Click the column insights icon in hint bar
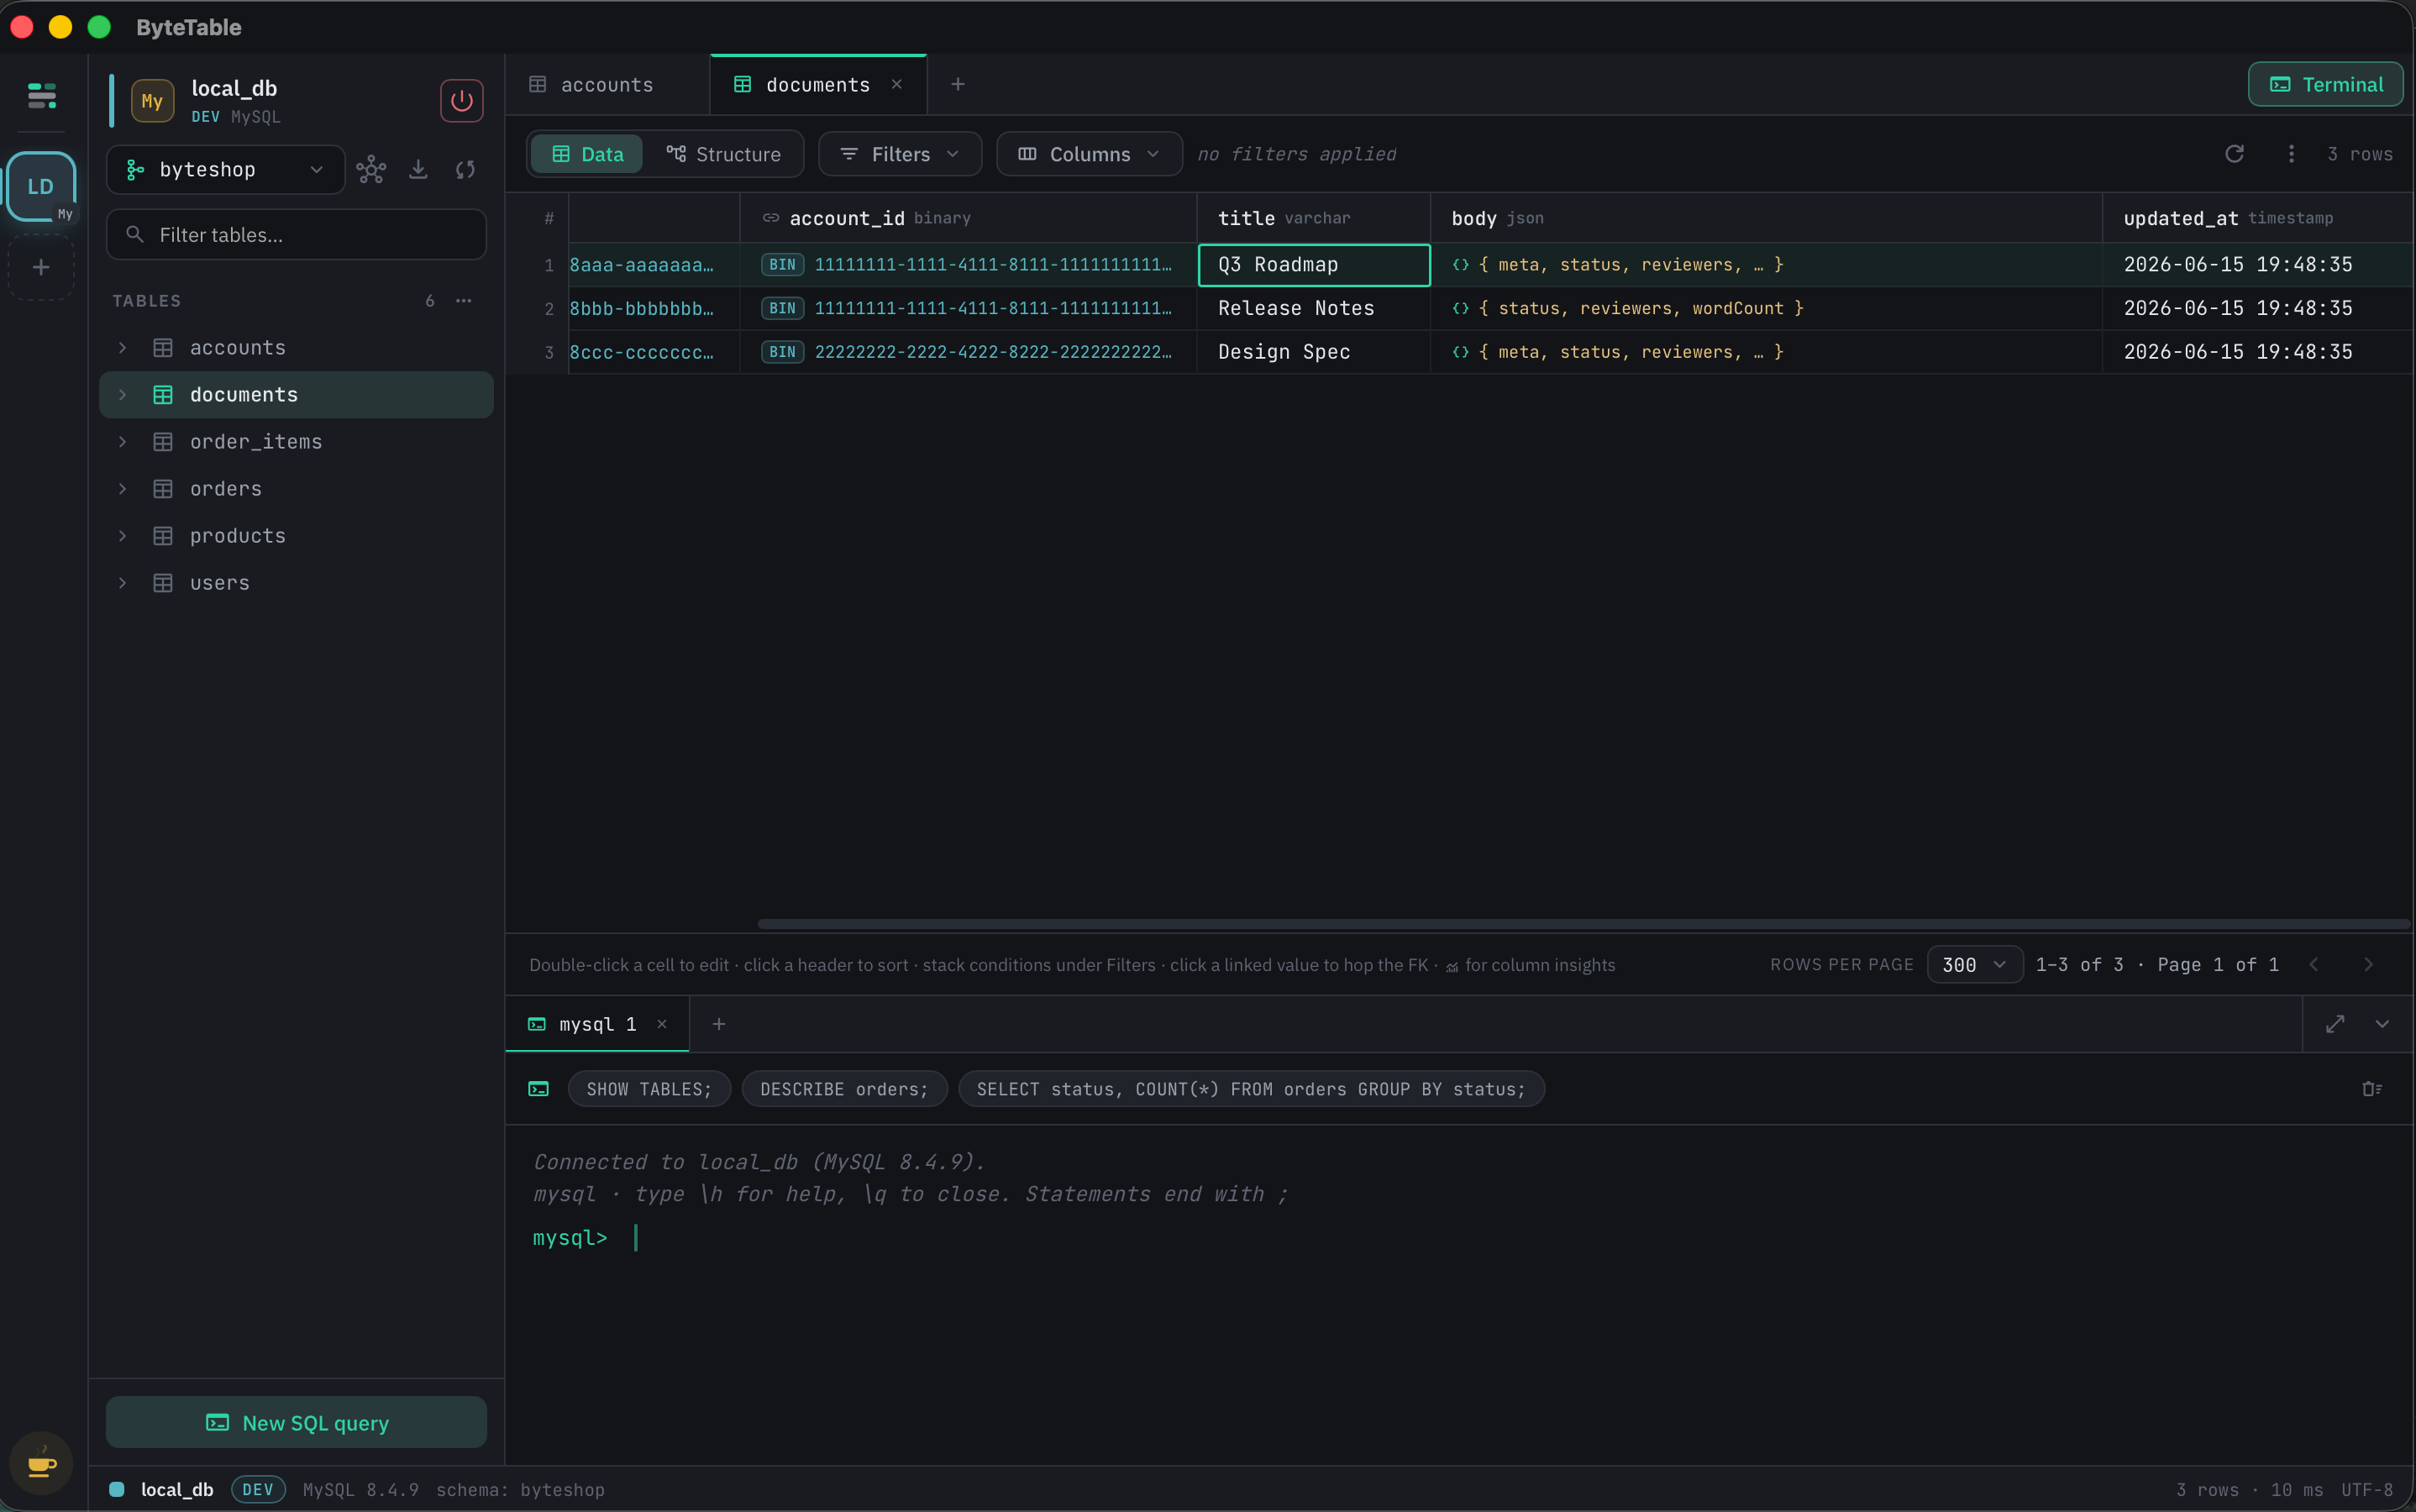The image size is (2416, 1512). (1451, 966)
